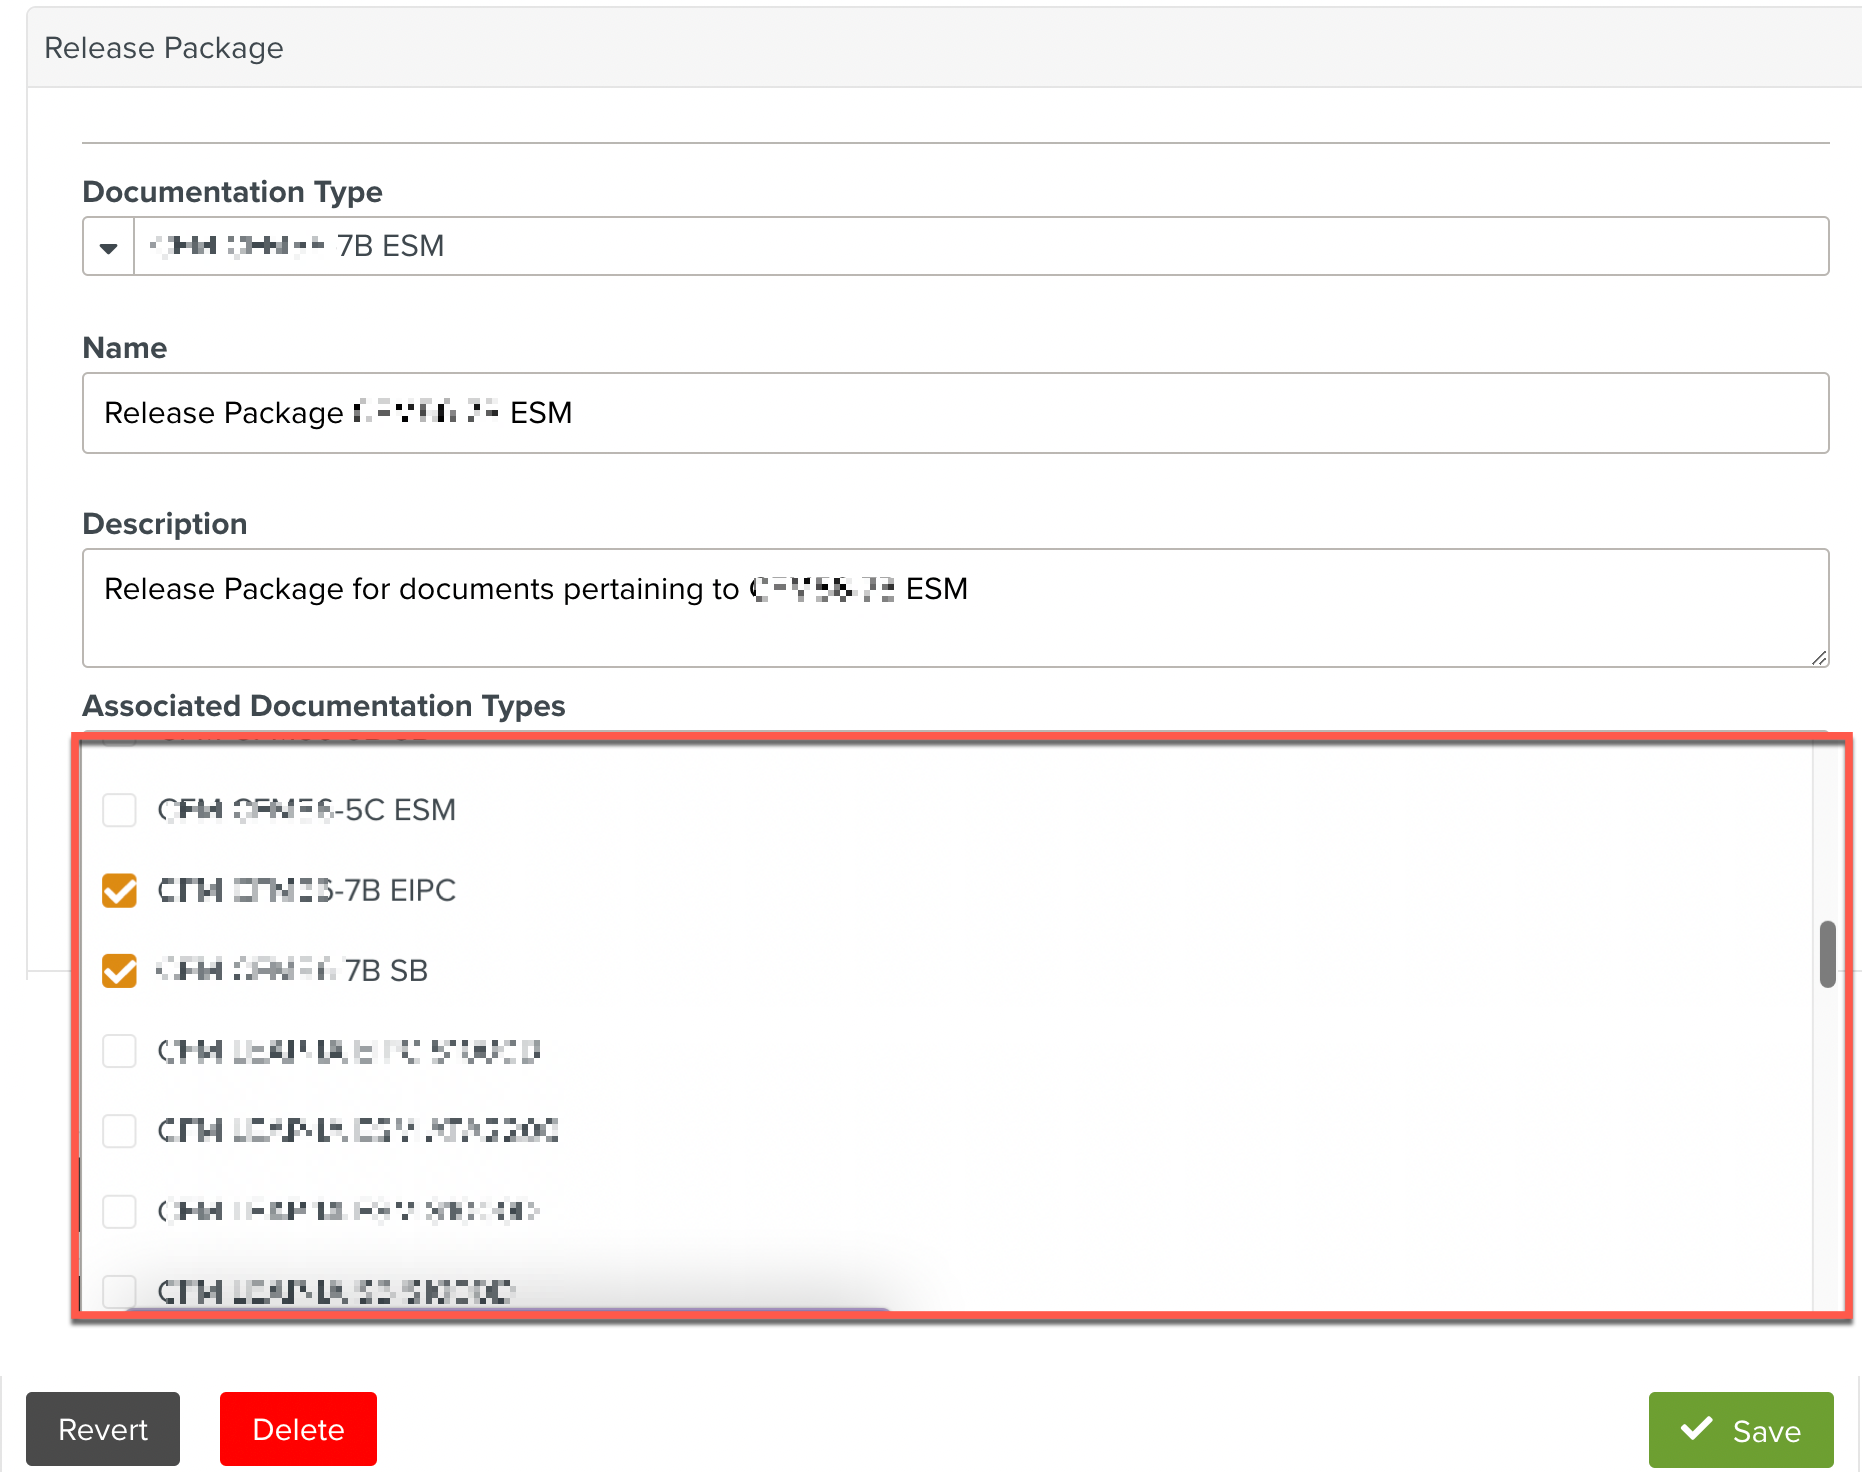
Task: Click the 7B EIPC item label
Action: (307, 890)
